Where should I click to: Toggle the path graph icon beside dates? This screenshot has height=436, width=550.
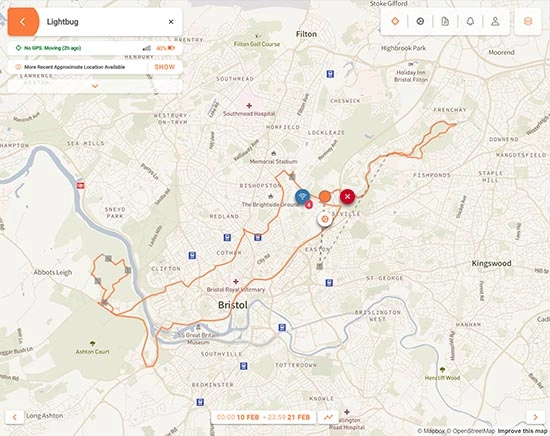[x=328, y=417]
